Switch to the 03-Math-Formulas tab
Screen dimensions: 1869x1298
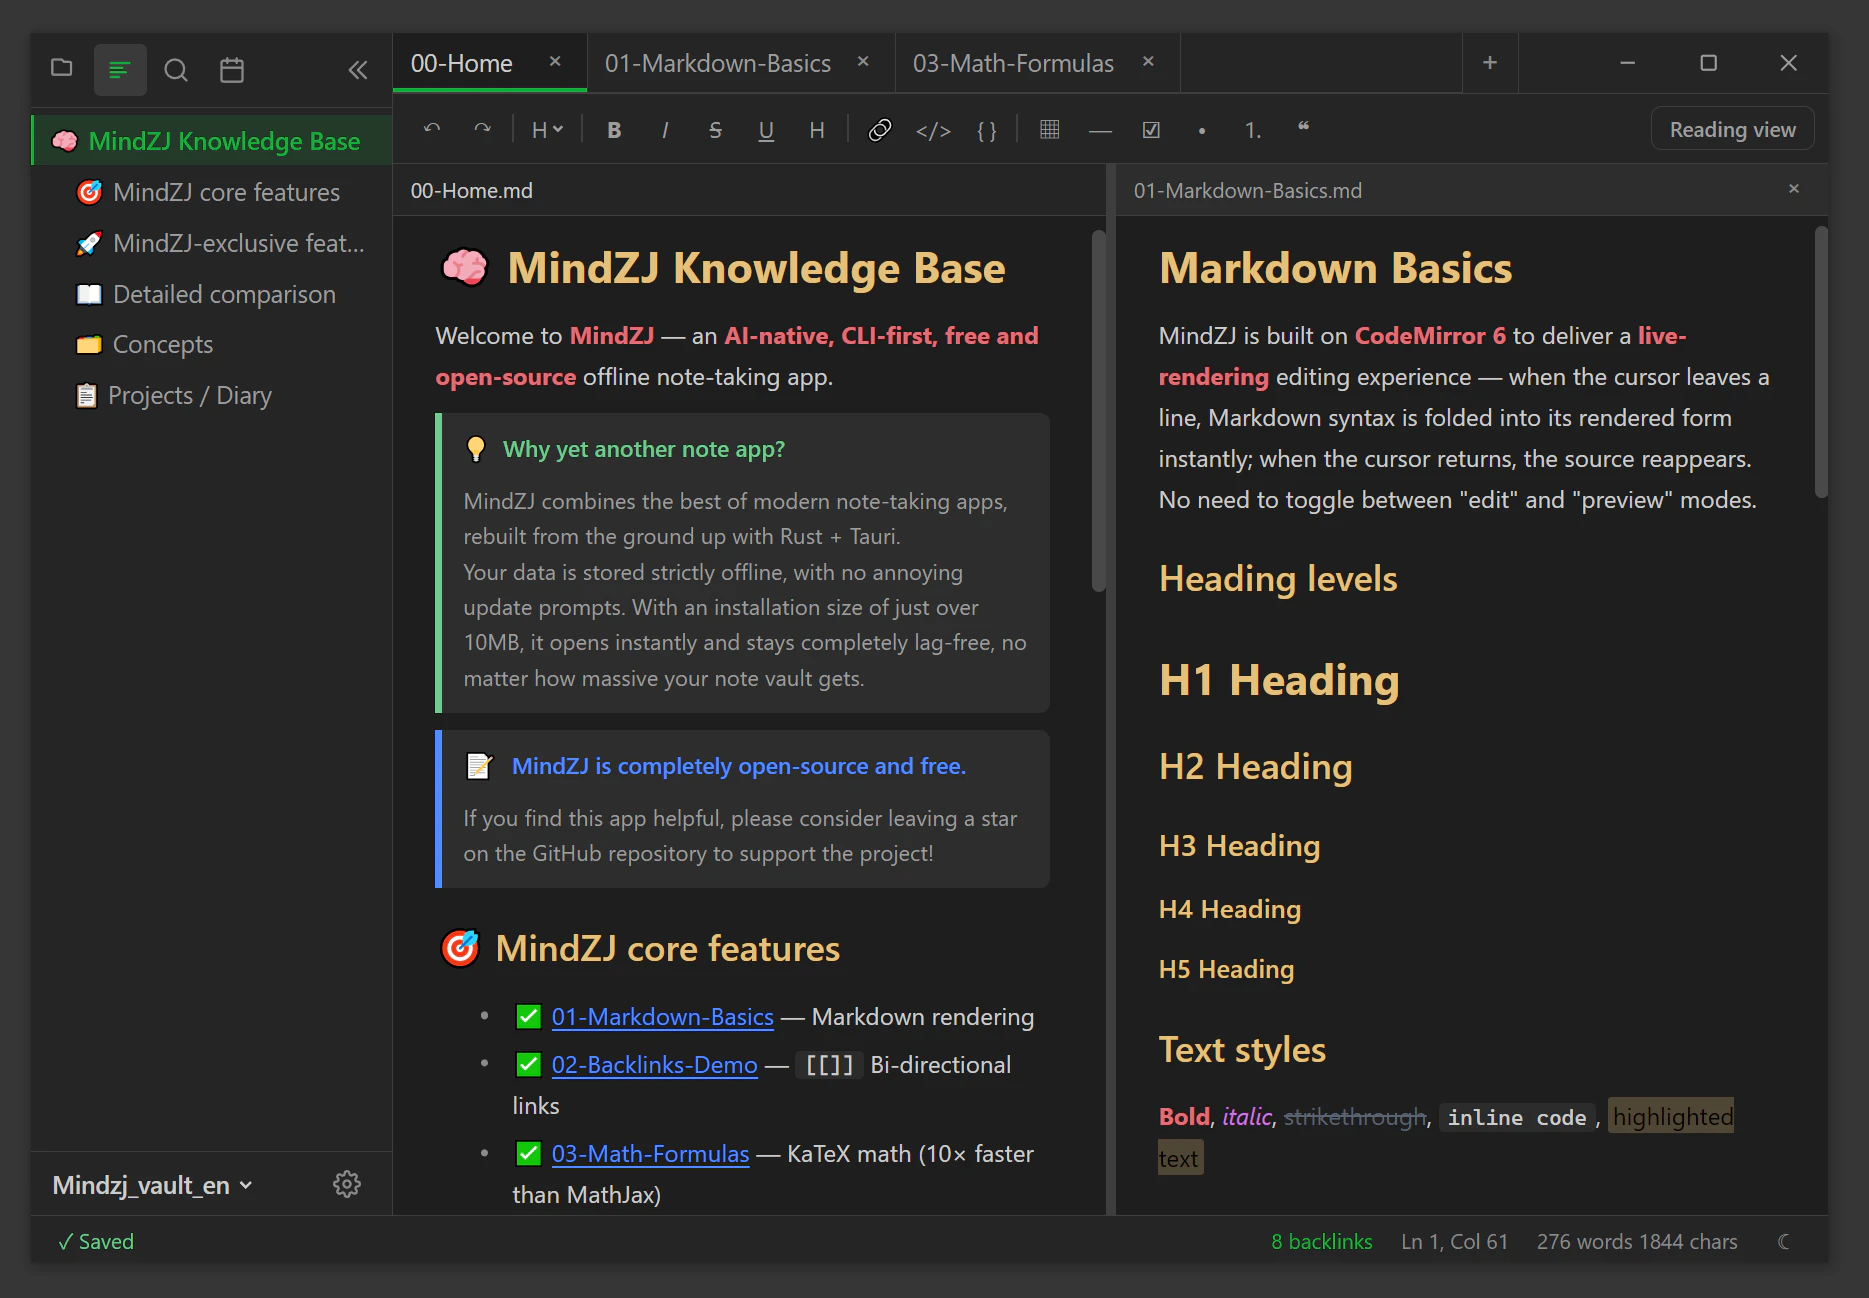tap(1013, 62)
